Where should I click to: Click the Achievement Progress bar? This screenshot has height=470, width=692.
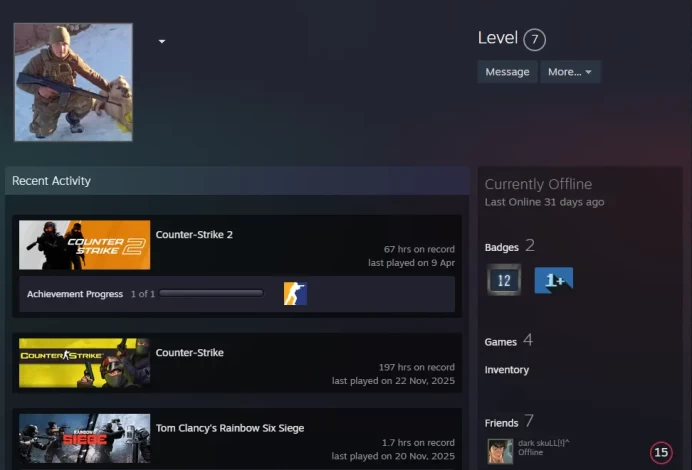(x=211, y=293)
